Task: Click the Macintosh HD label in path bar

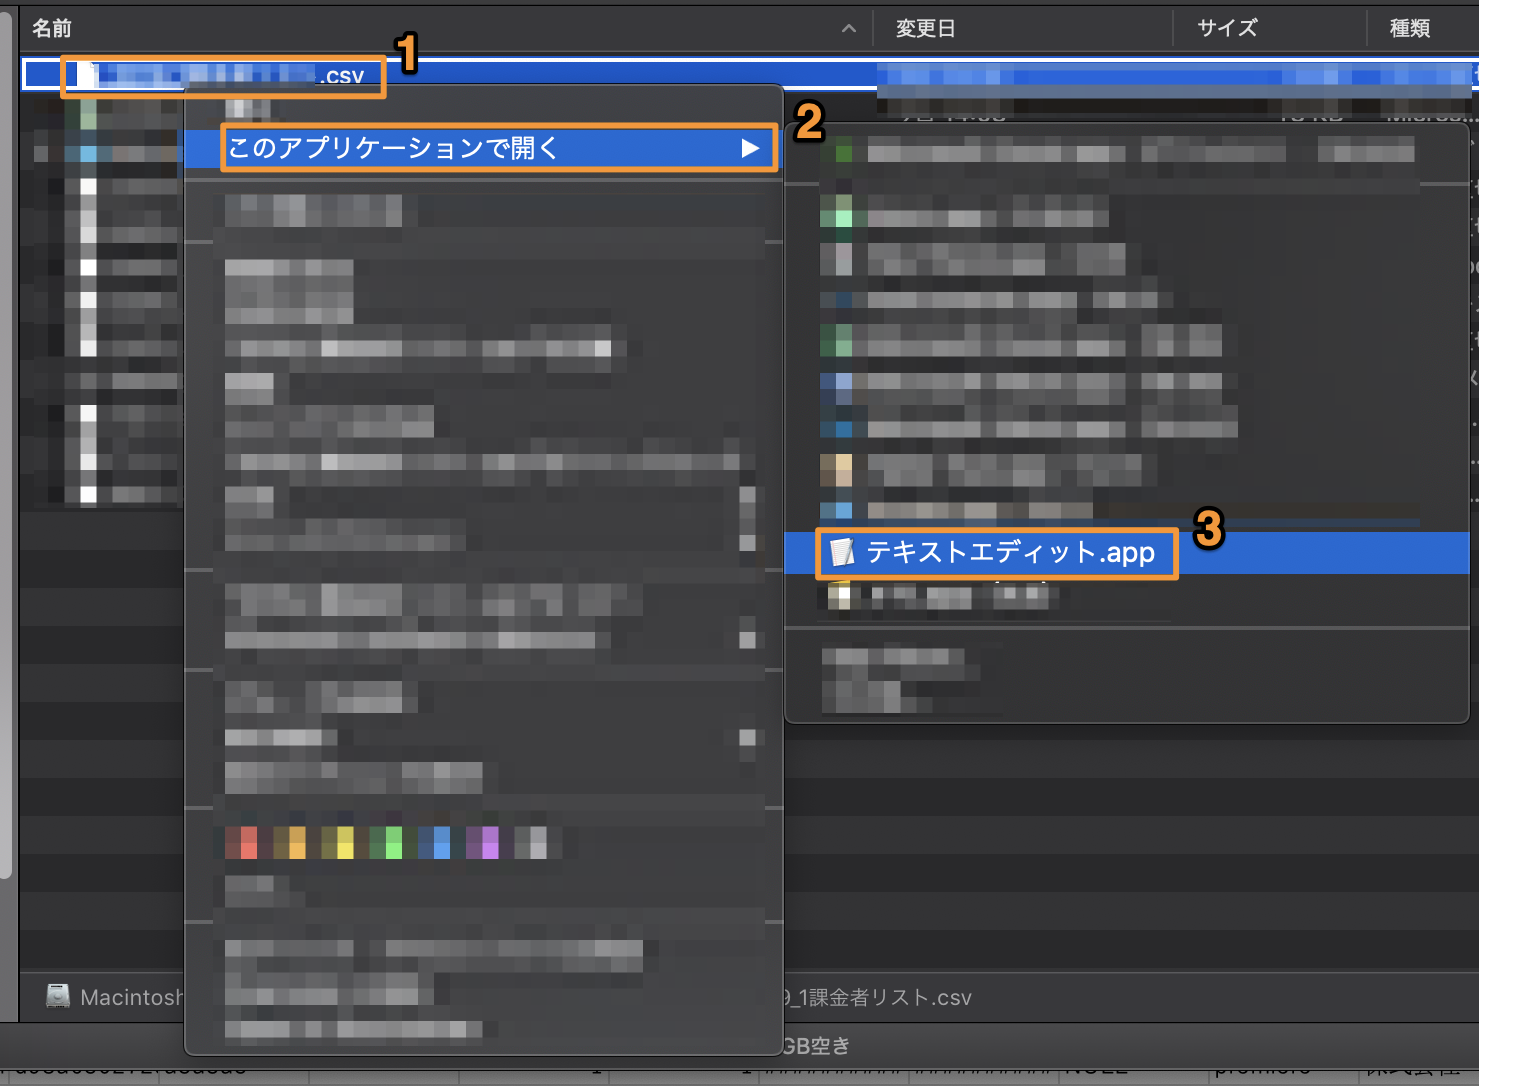Action: click(x=132, y=998)
